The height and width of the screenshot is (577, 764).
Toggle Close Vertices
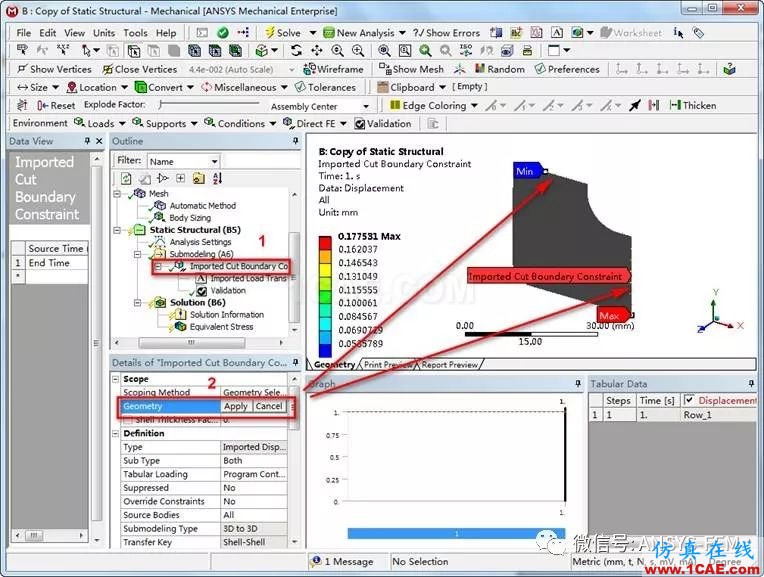139,69
